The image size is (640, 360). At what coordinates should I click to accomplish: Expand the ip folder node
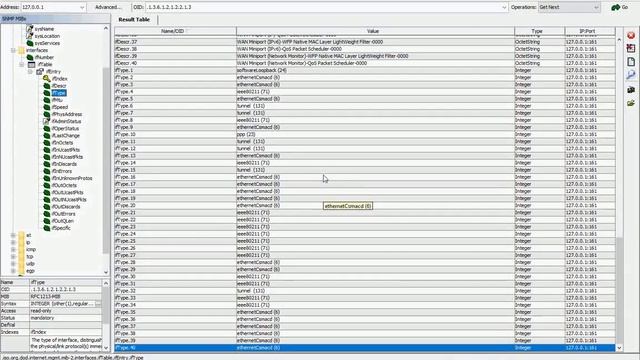13,242
